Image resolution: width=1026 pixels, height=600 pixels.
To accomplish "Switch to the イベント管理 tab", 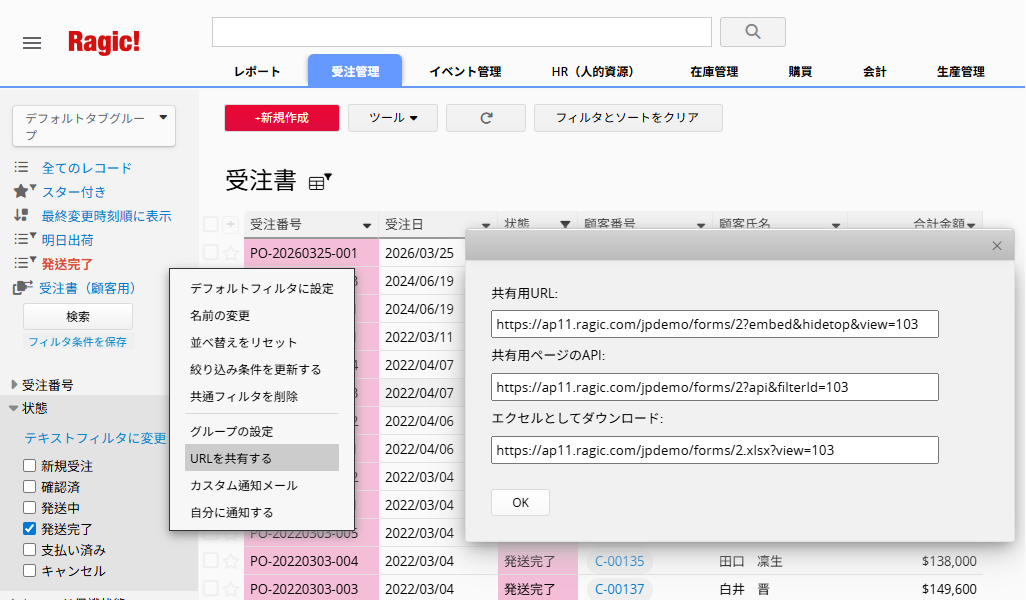I will [465, 71].
